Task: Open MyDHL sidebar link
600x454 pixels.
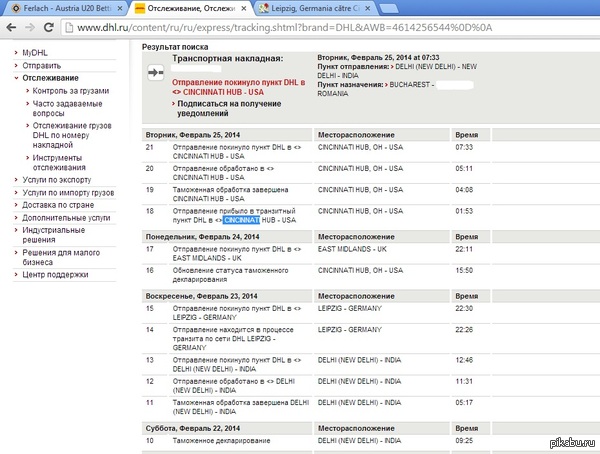Action: tap(35, 53)
